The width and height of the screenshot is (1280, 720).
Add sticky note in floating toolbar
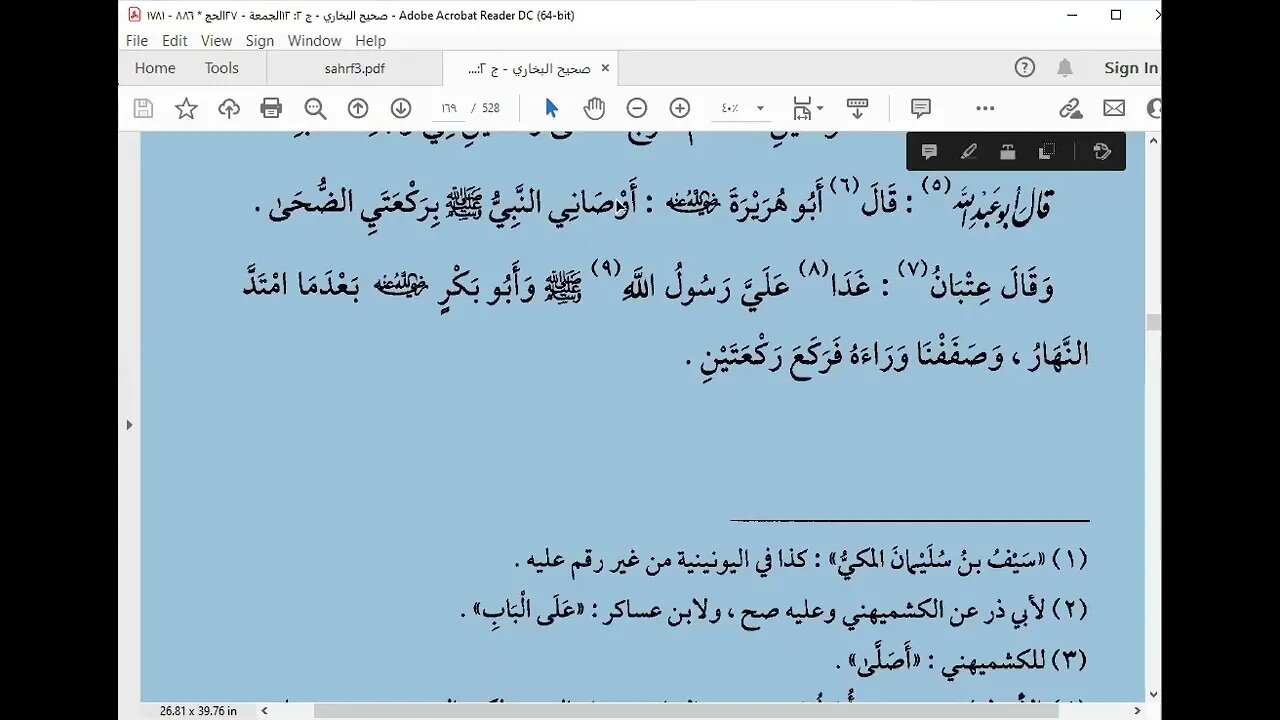click(x=929, y=152)
